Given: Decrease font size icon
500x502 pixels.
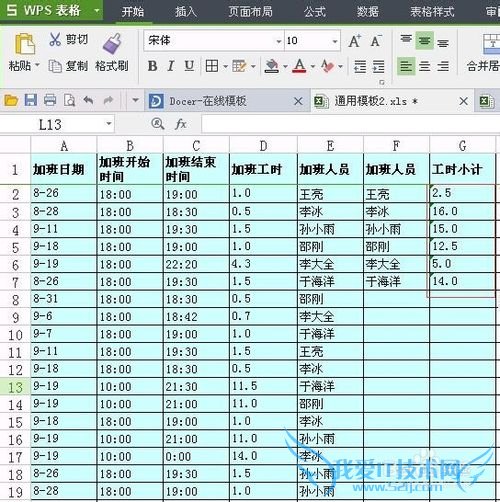Looking at the screenshot, I should (376, 41).
